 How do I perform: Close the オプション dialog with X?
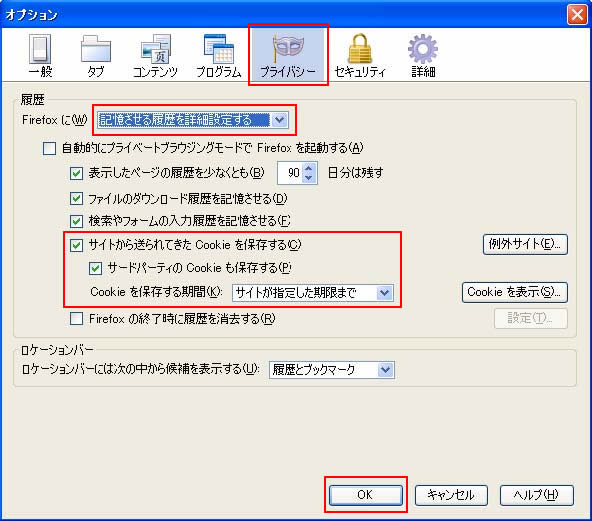pos(577,15)
